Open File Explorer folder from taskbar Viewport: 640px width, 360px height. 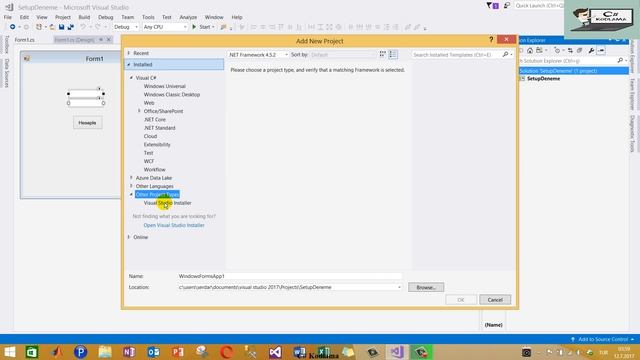pos(105,352)
